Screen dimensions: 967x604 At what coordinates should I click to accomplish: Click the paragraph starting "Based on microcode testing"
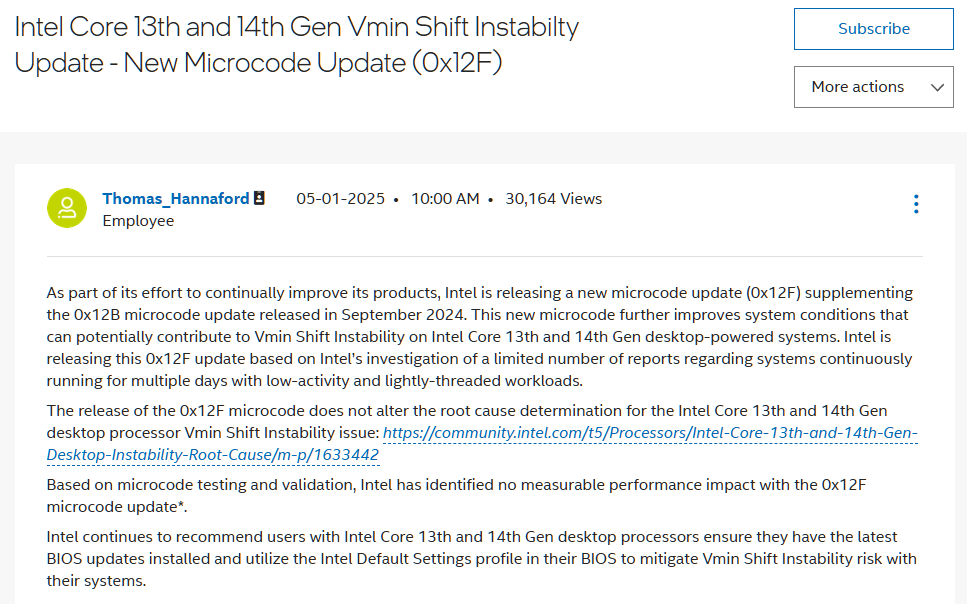(456, 496)
